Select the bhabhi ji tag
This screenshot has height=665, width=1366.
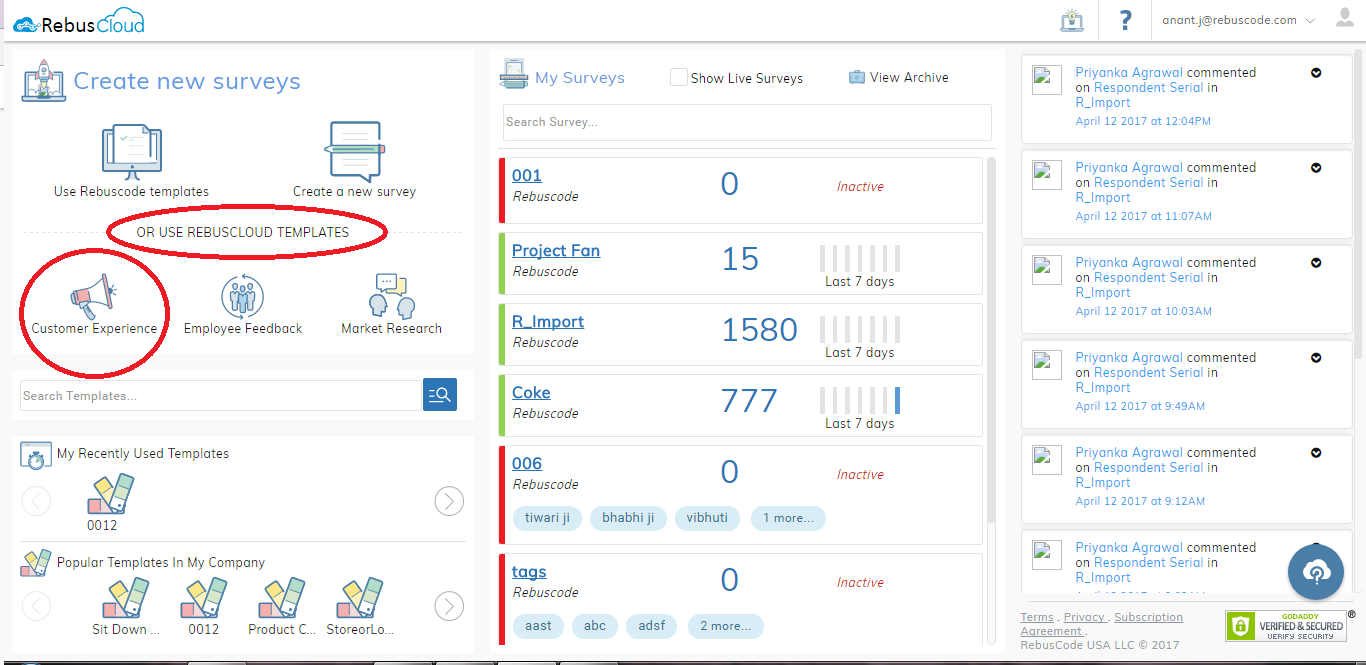628,518
